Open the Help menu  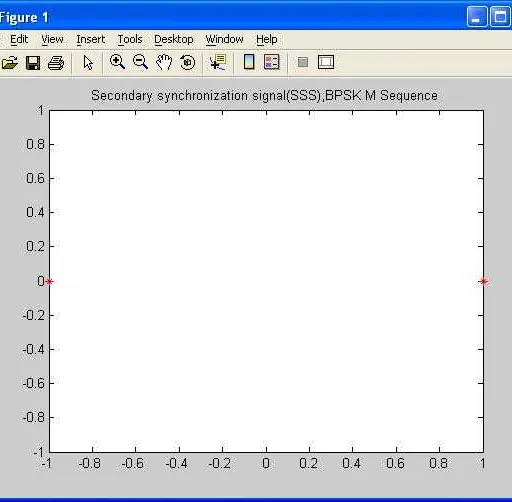click(267, 39)
